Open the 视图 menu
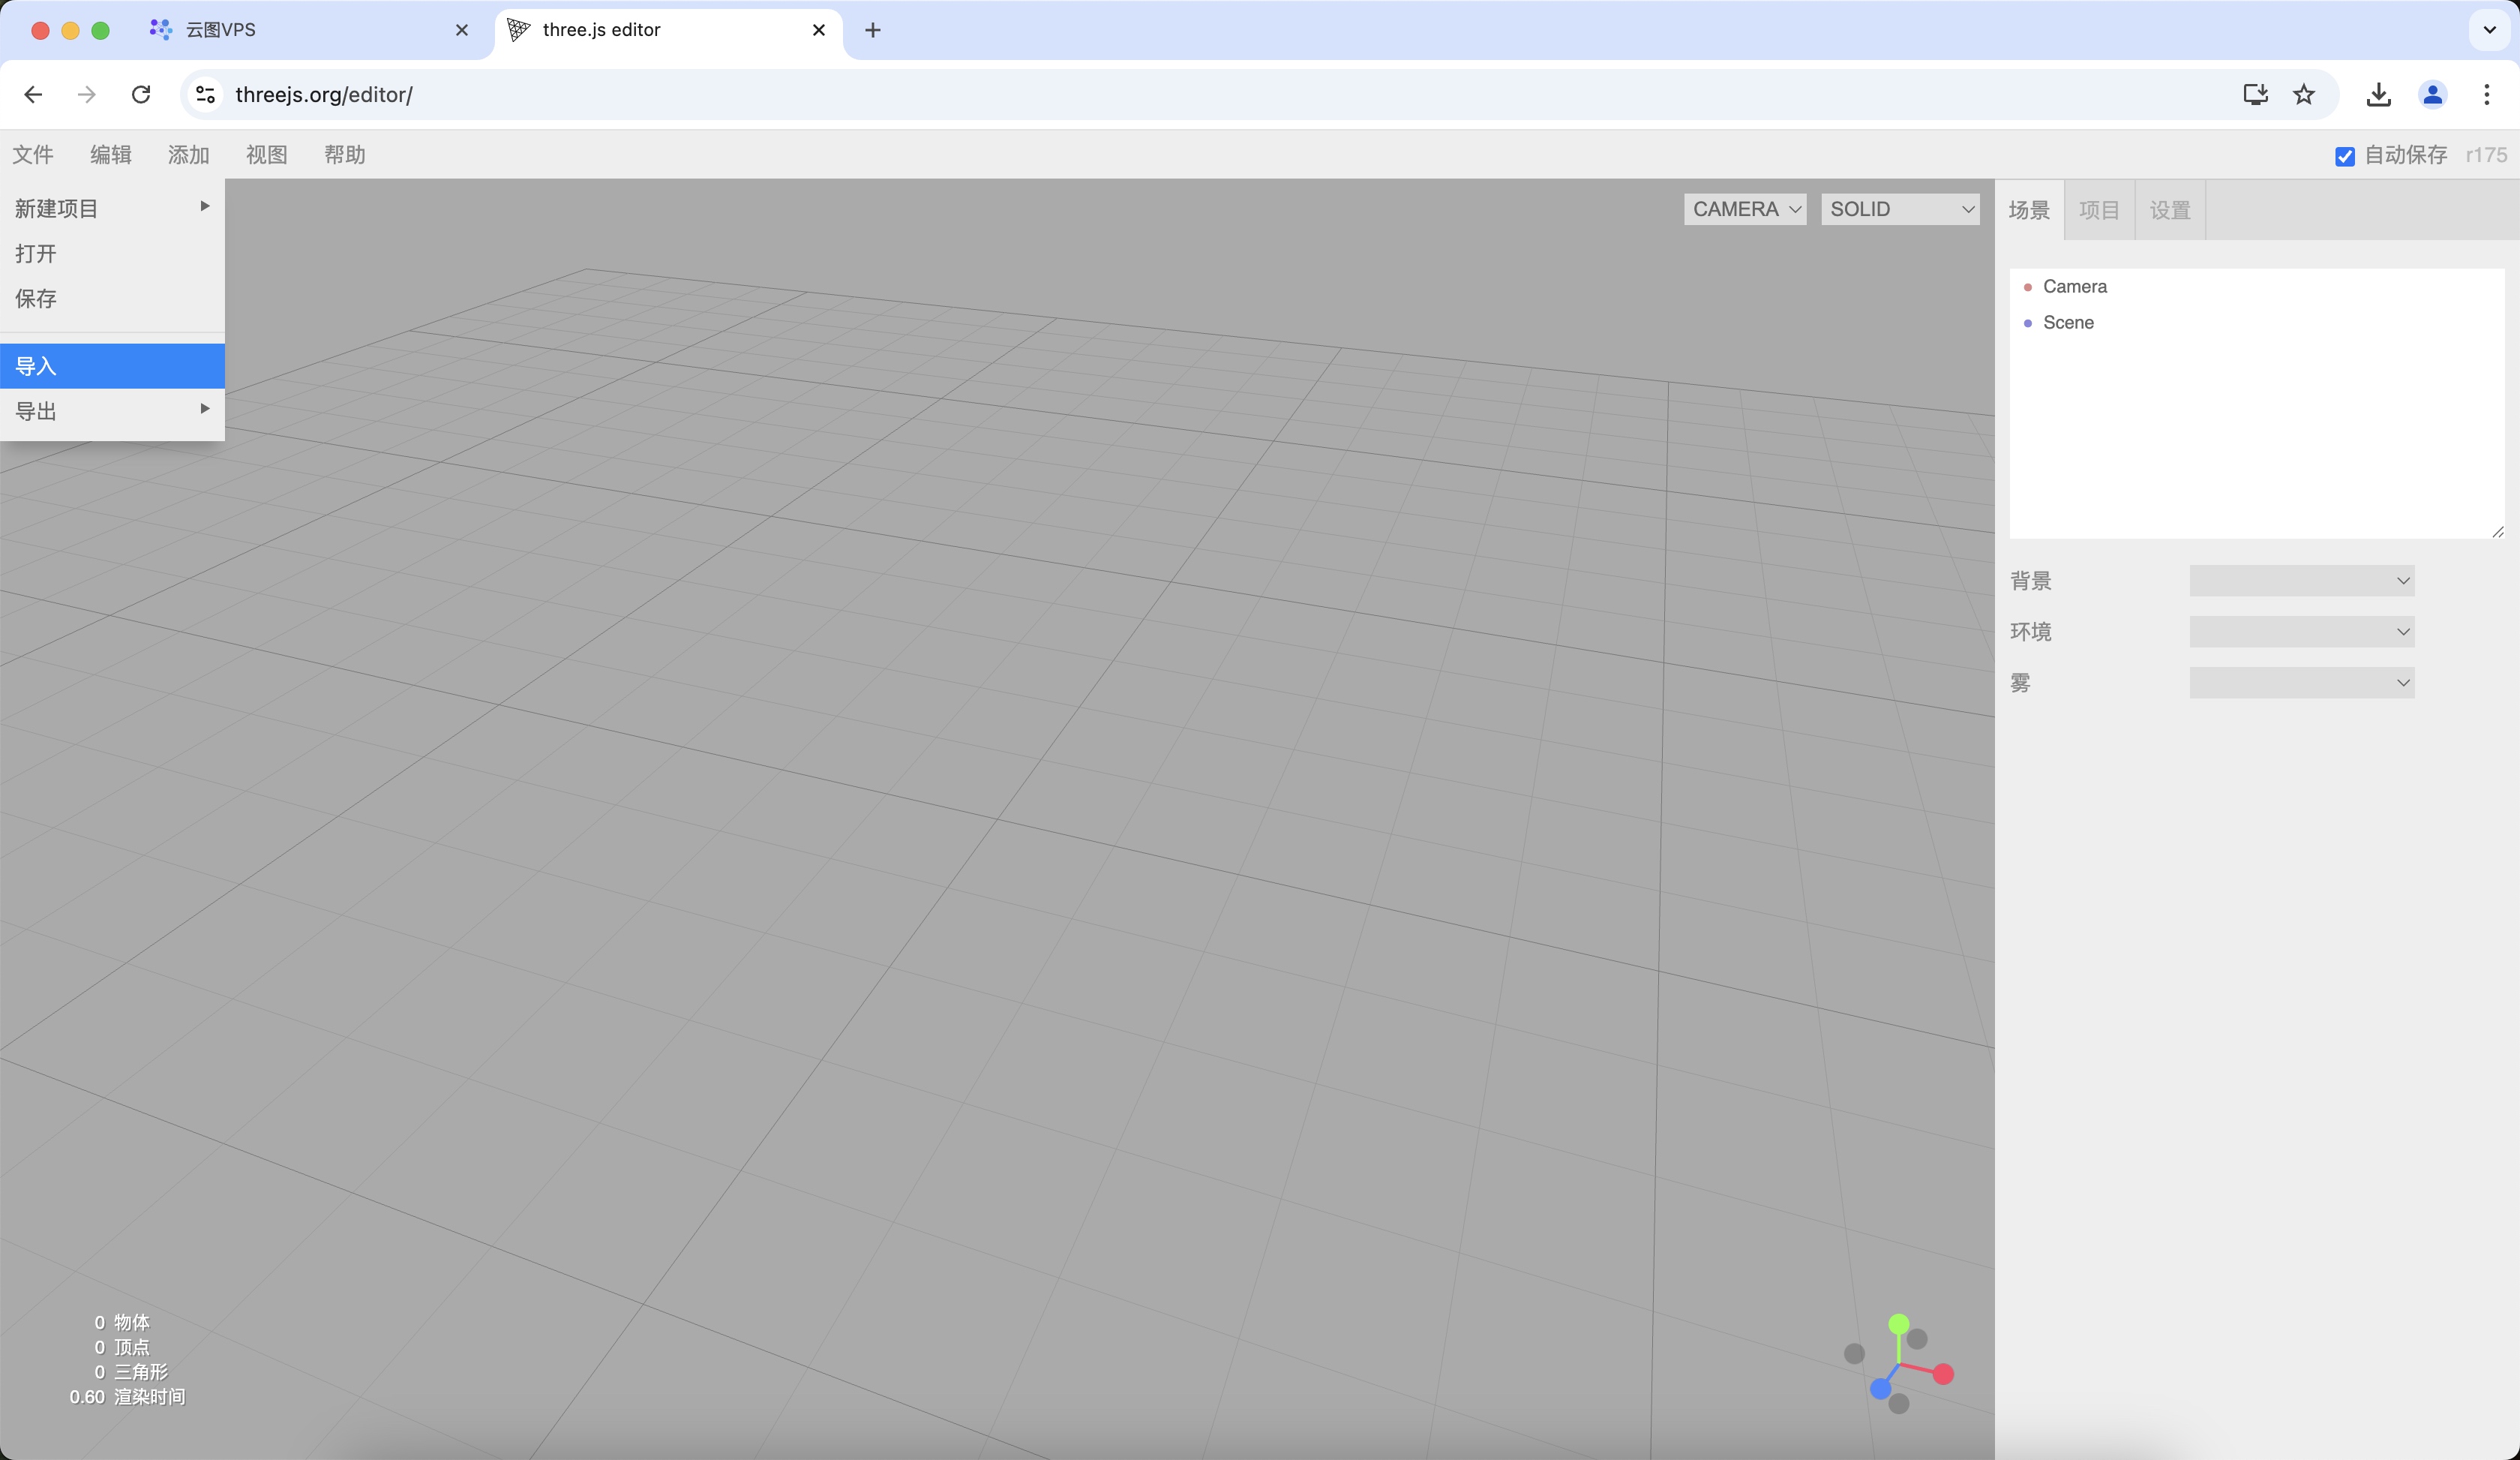 click(267, 155)
